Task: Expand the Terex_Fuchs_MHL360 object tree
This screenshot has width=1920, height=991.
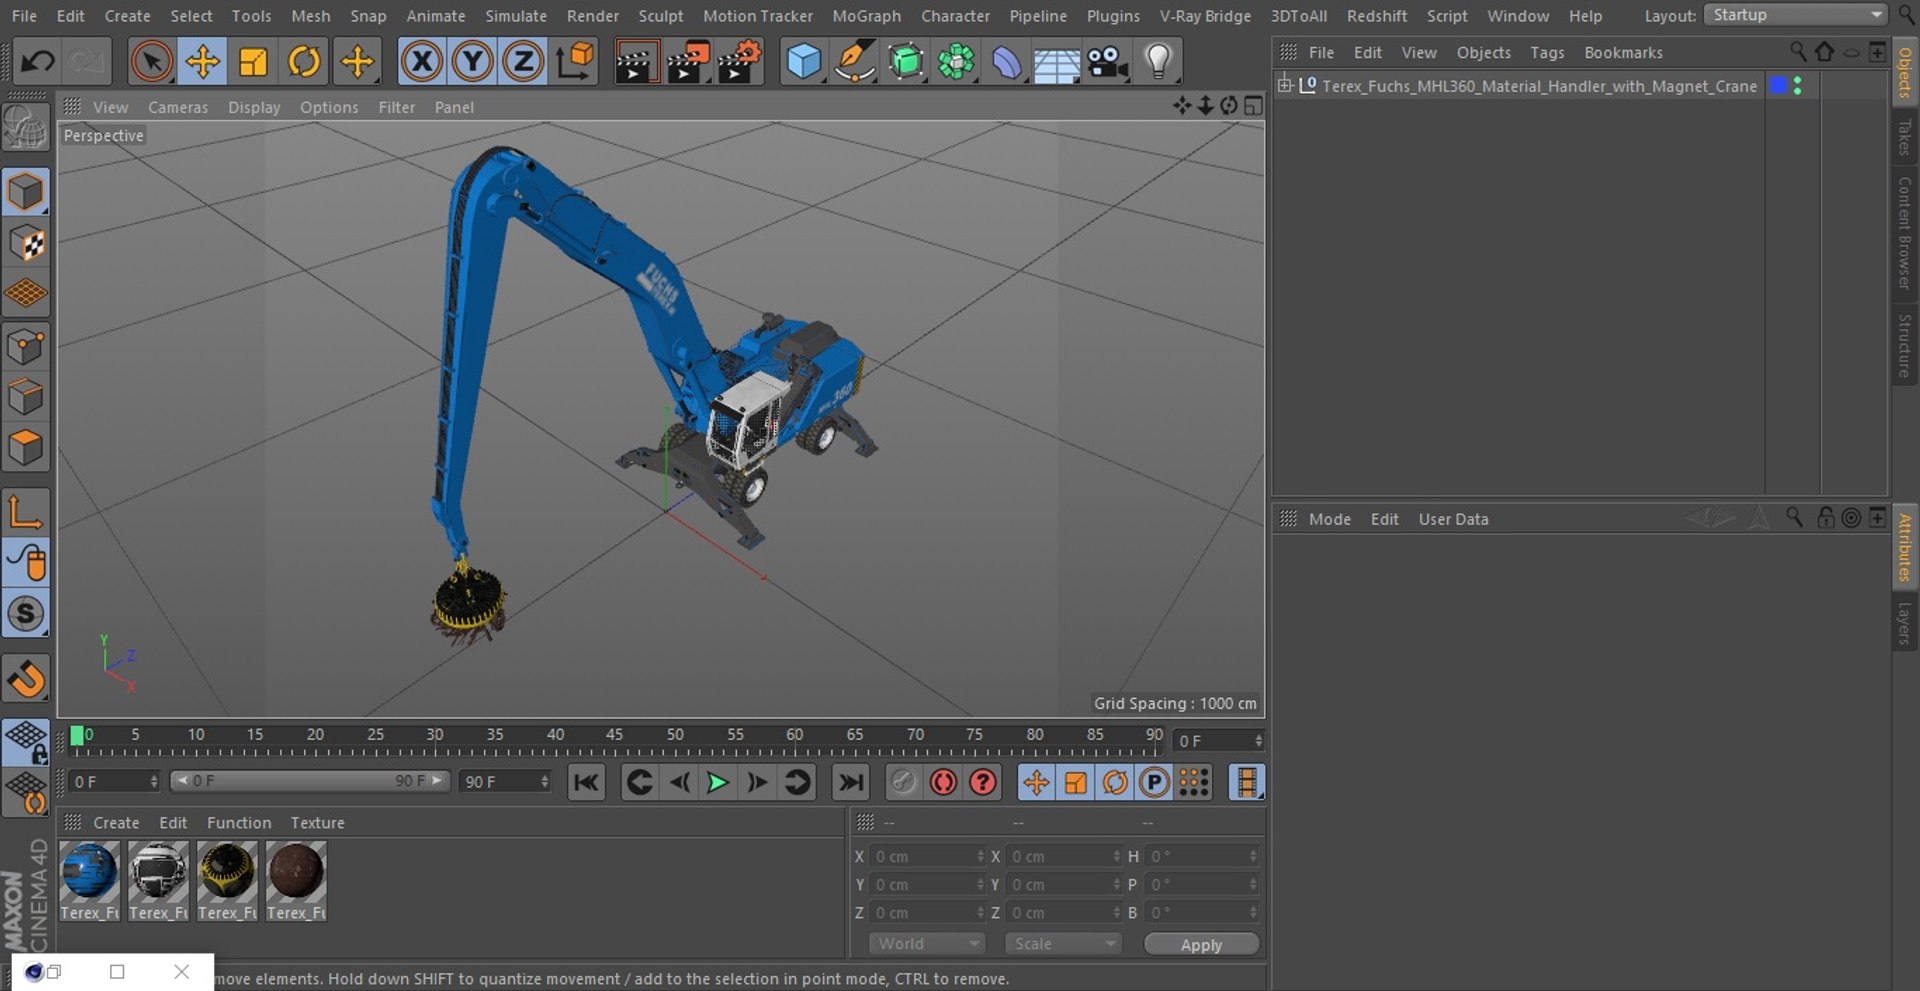Action: click(1285, 85)
